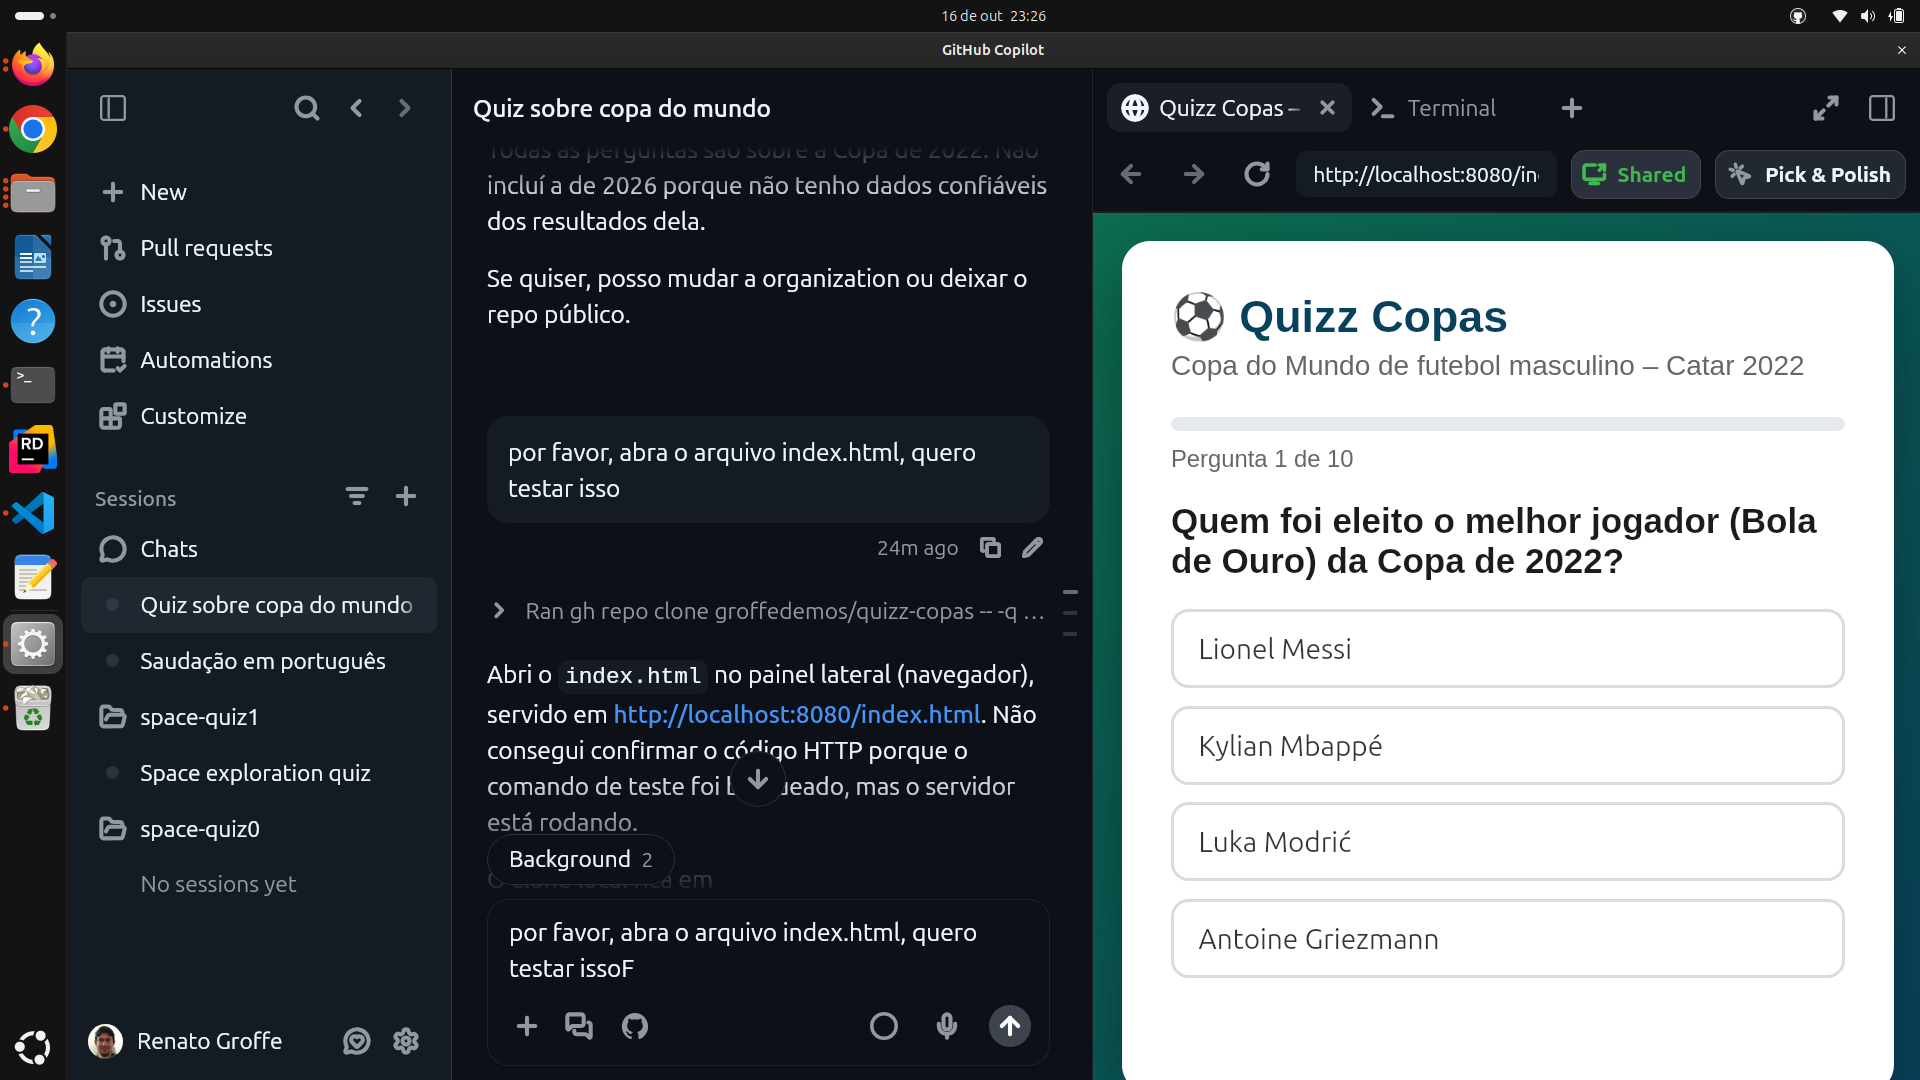Open the localhost:8080/index.html link in chat
This screenshot has height=1080, width=1920.
coord(797,714)
